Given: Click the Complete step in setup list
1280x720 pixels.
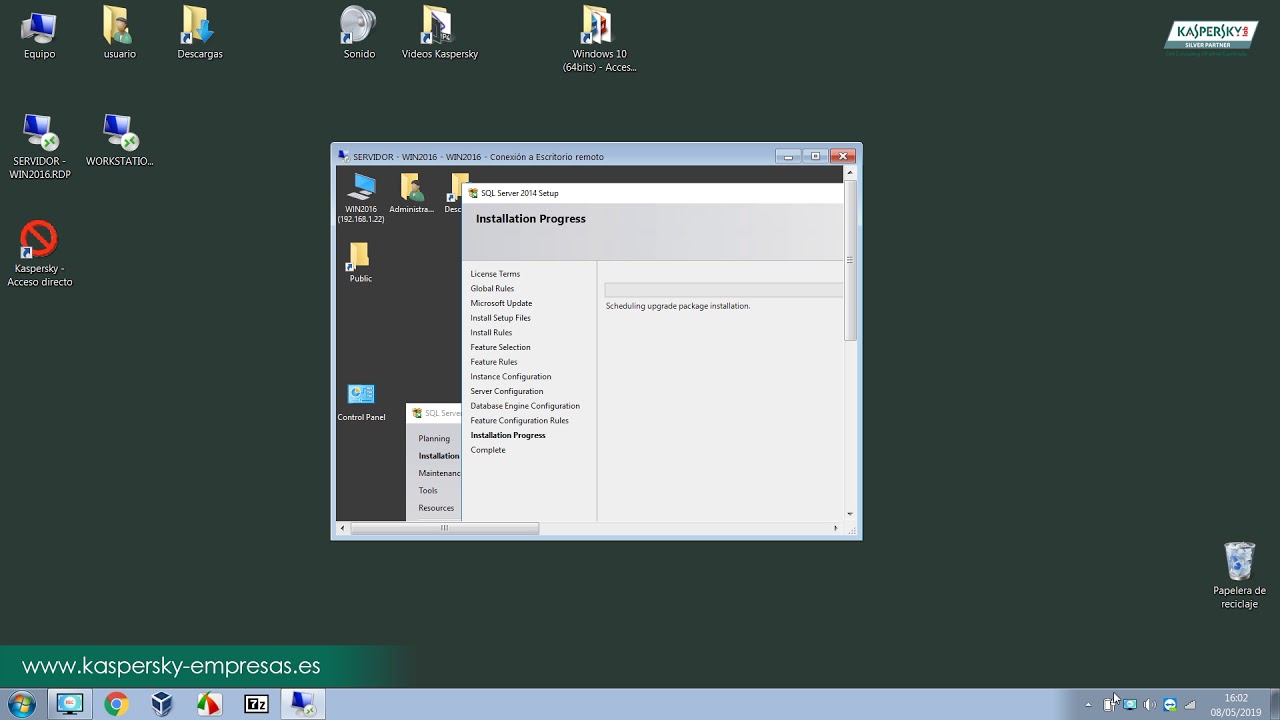Looking at the screenshot, I should pyautogui.click(x=488, y=450).
